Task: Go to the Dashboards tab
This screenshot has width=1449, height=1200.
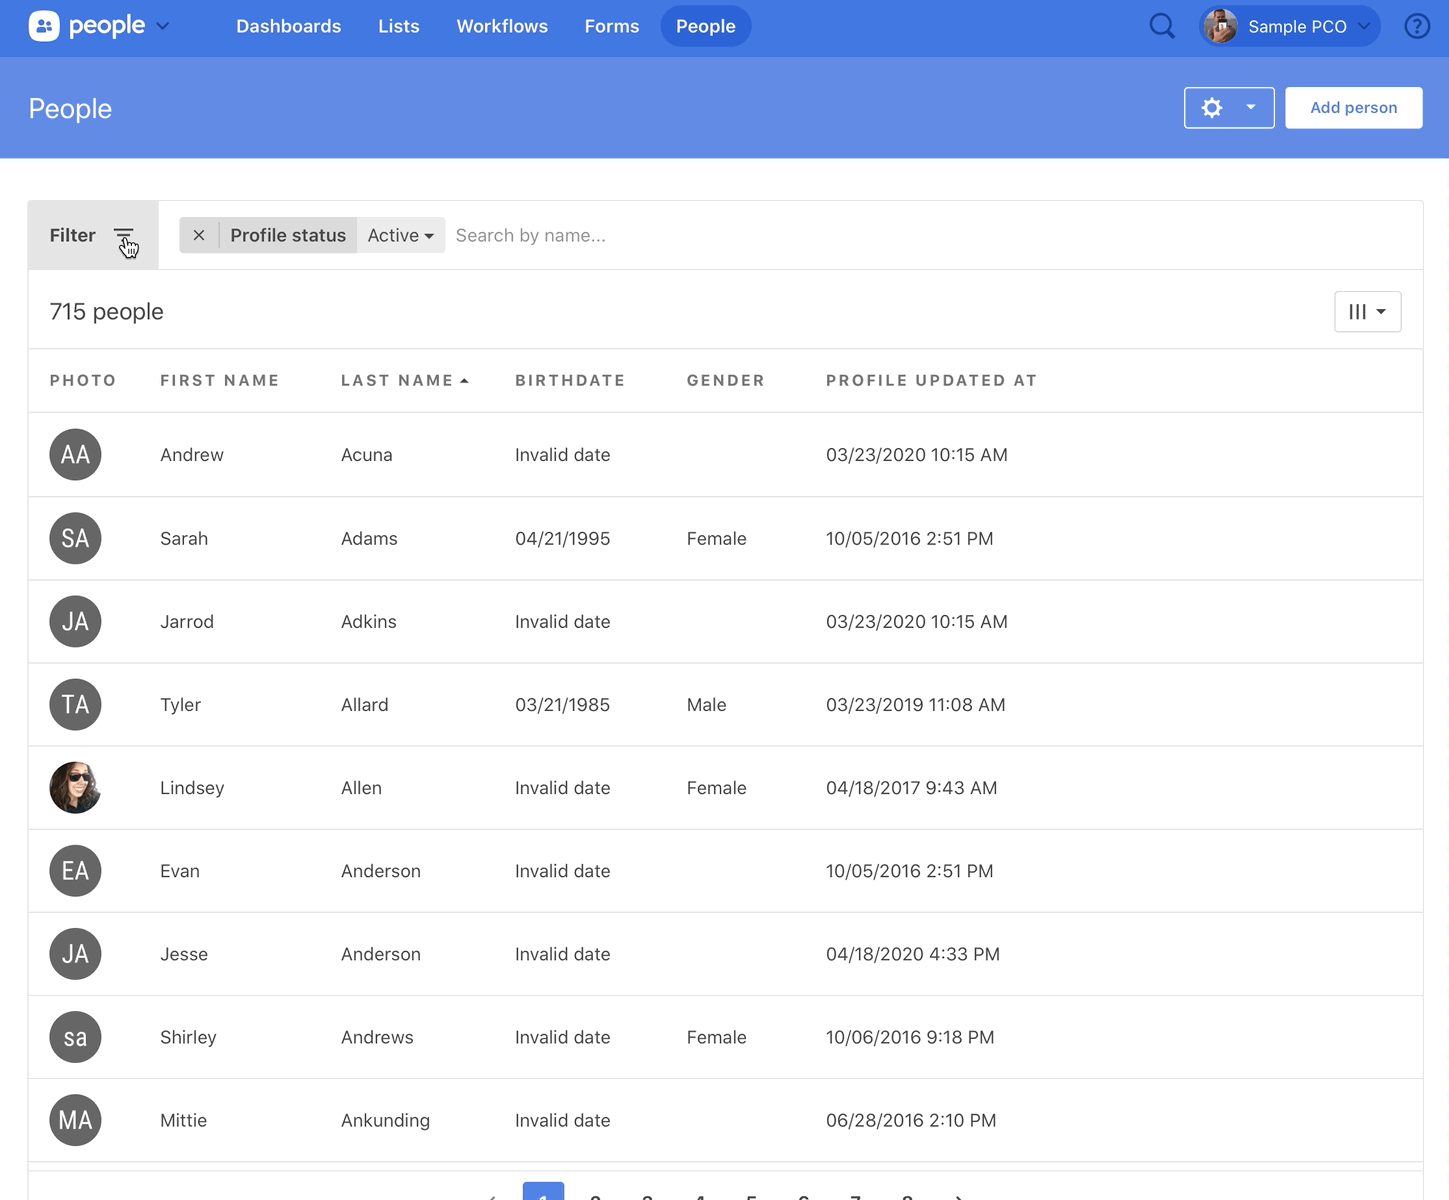Action: (288, 26)
